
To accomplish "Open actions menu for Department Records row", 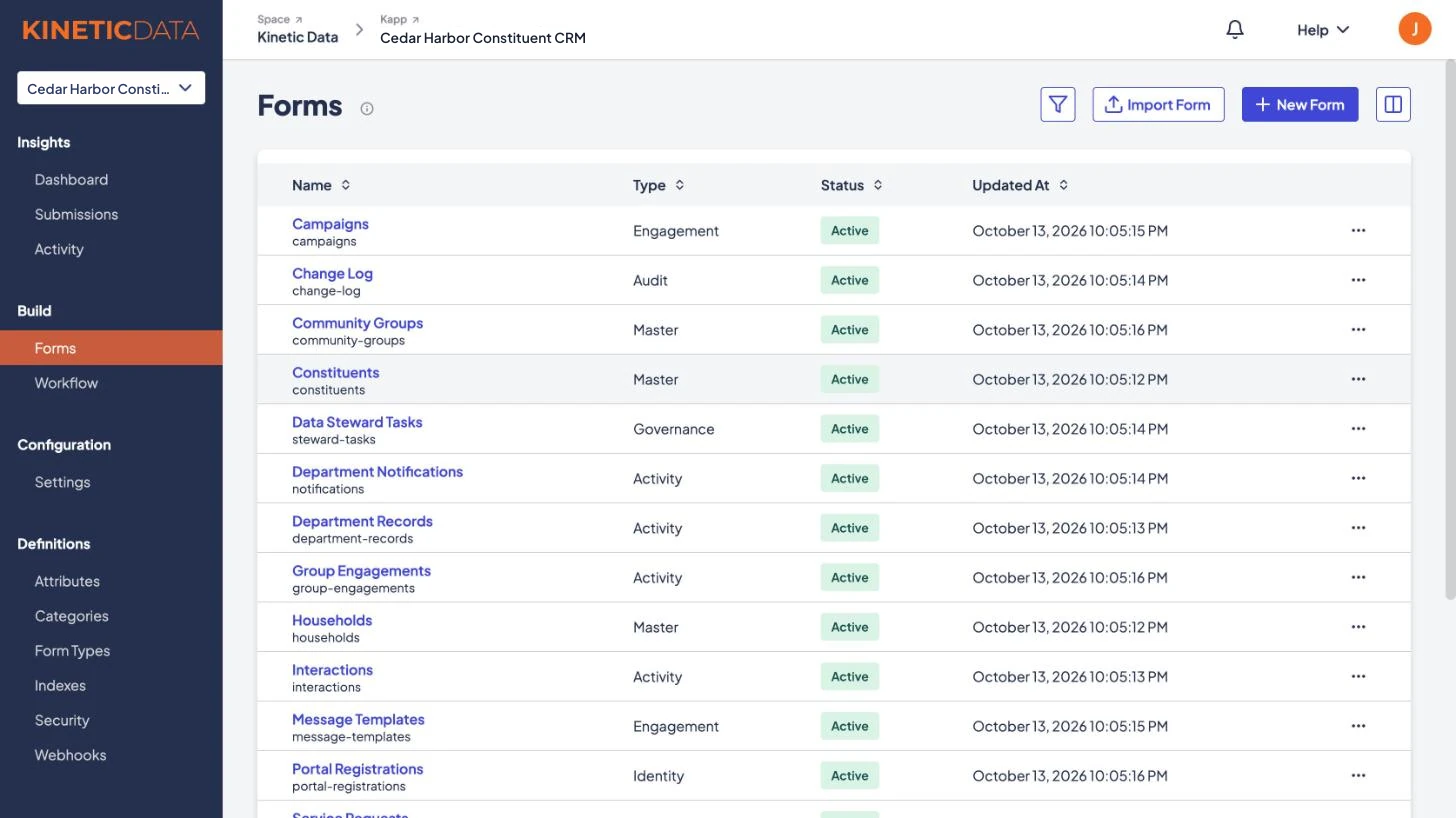I will coord(1358,528).
